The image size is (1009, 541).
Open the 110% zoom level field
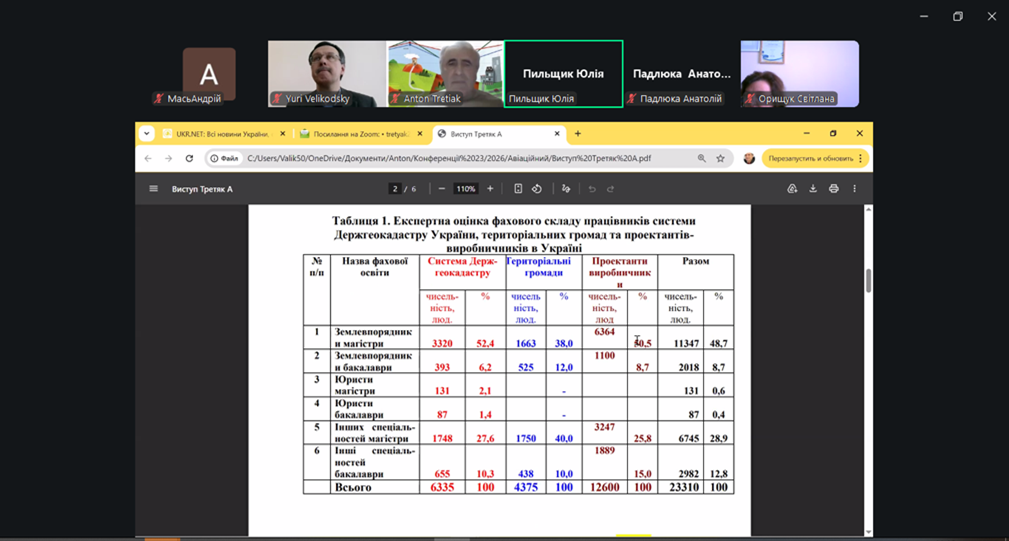tap(466, 189)
